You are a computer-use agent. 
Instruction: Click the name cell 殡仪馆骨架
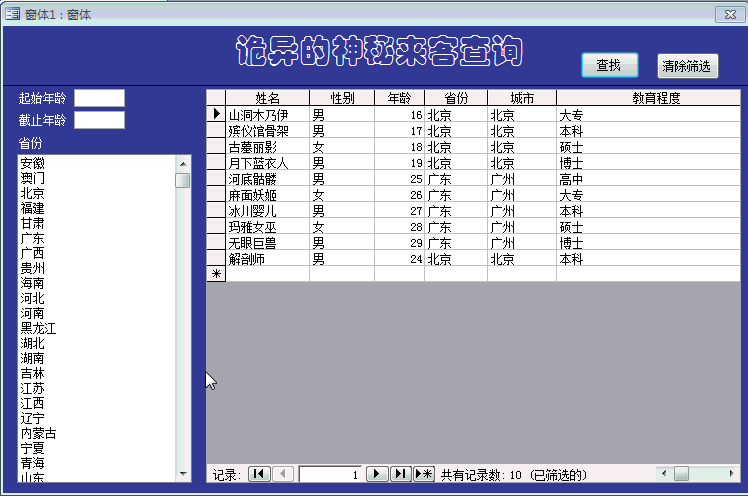pos(268,131)
